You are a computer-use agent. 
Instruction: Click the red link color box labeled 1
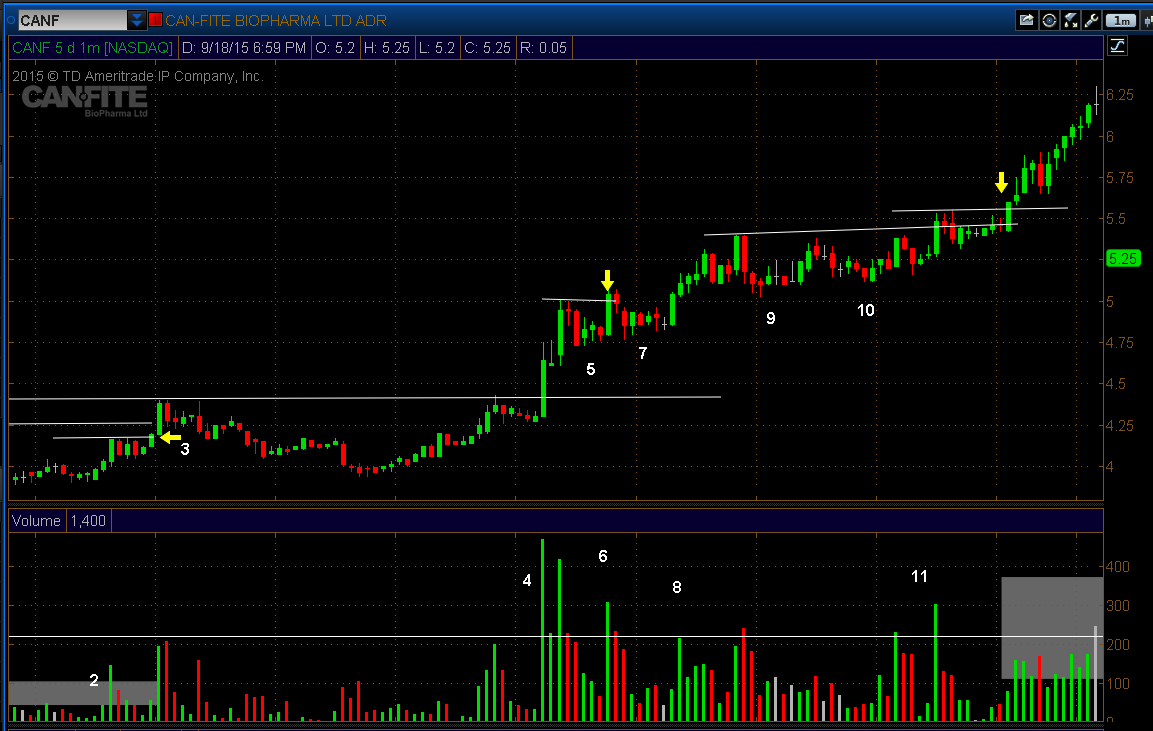point(155,21)
